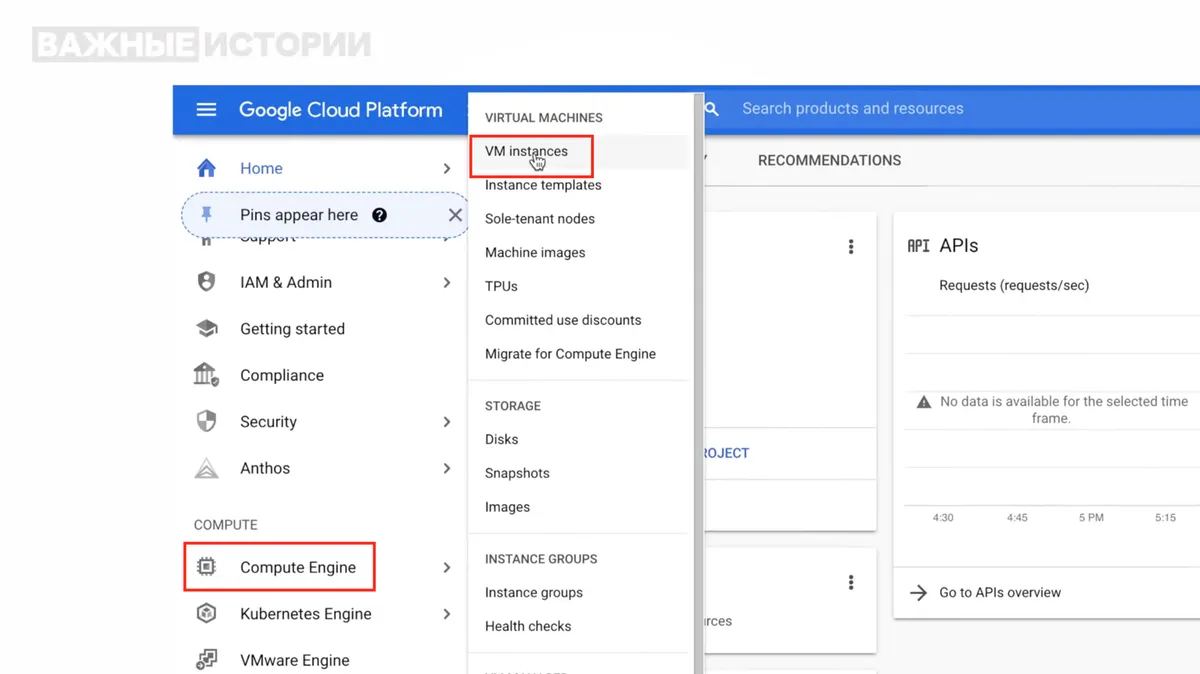Open the hamburger navigation menu
Screen dimensions: 1200x674
[206, 109]
